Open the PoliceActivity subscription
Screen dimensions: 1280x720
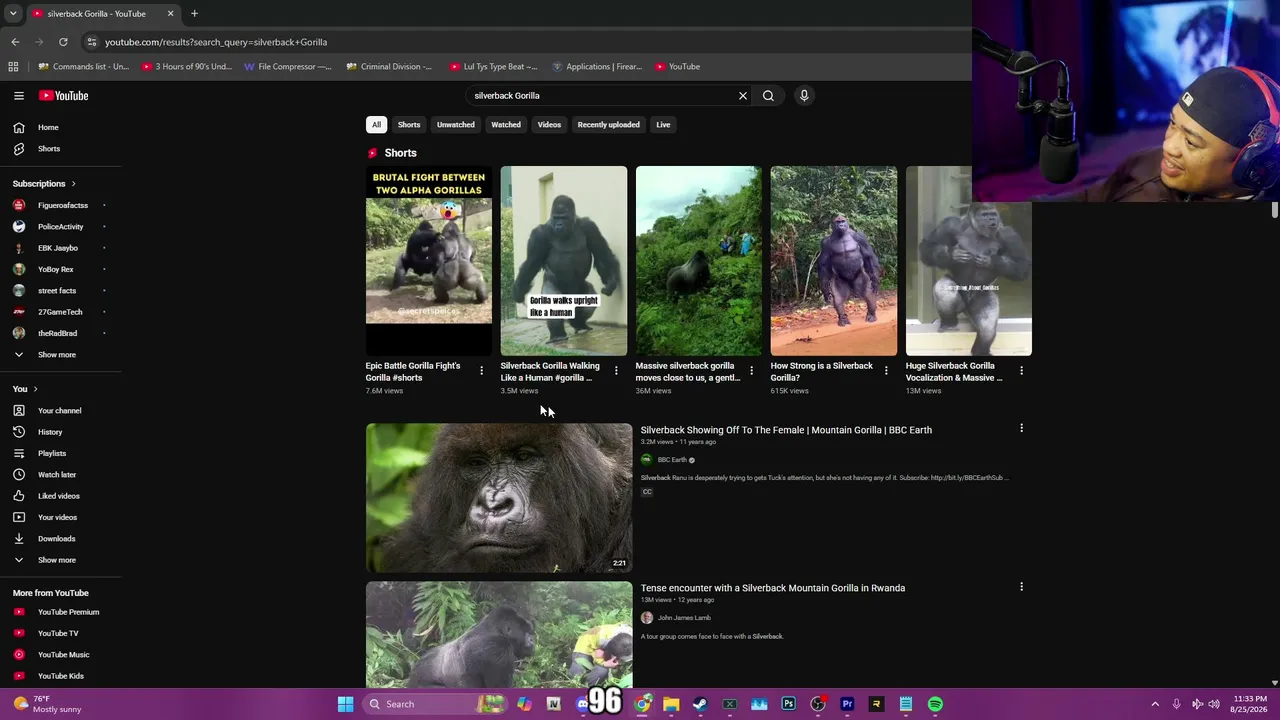point(61,227)
